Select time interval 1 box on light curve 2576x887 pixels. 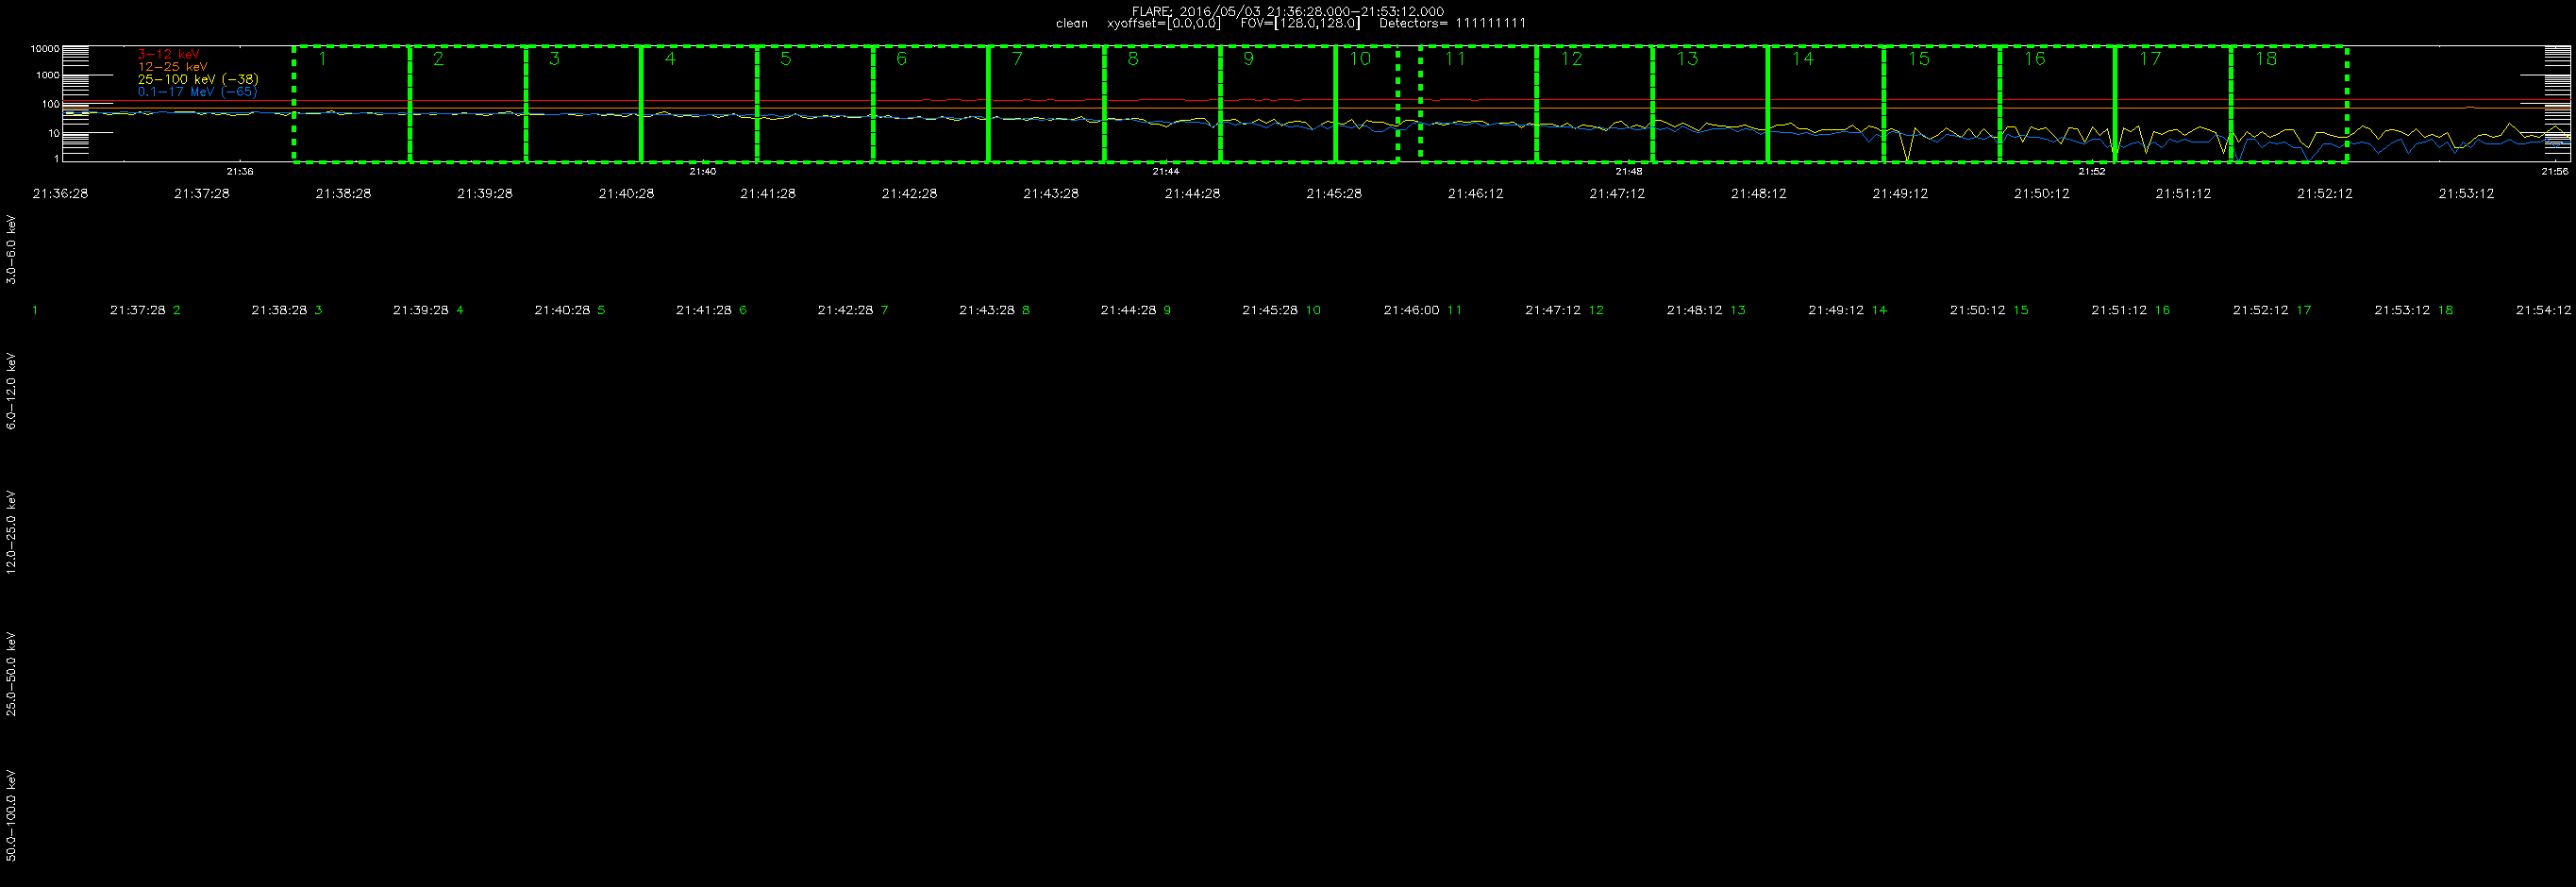[352, 103]
